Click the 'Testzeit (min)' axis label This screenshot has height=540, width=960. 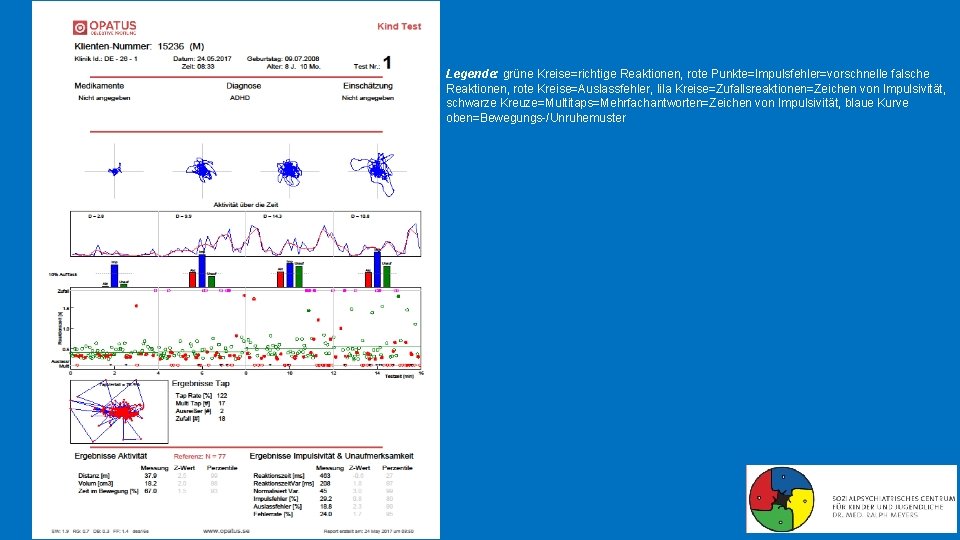[399, 376]
